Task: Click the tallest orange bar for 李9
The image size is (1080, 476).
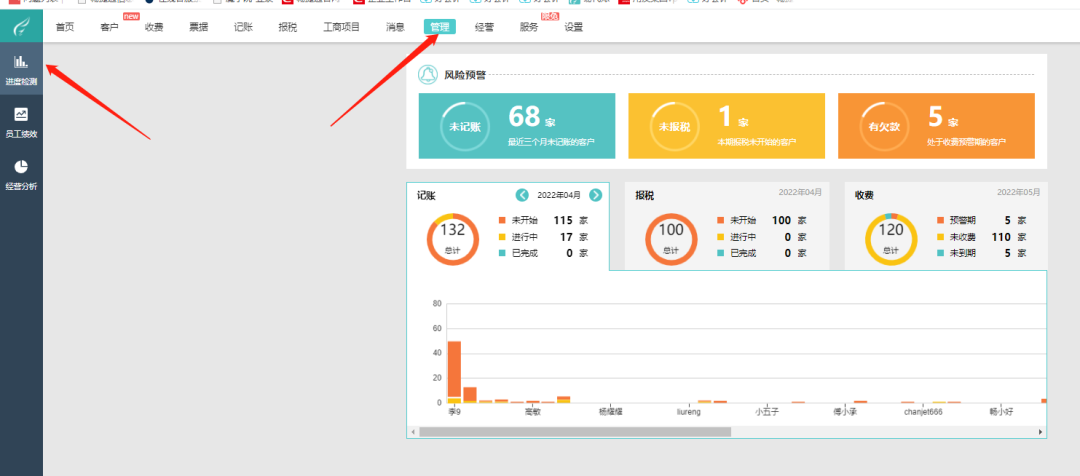Action: [x=454, y=368]
